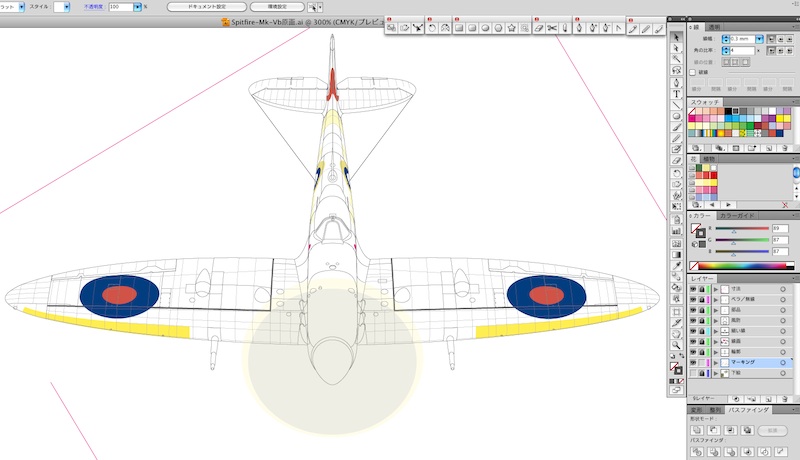This screenshot has width=800, height=460.
Task: Switch to the 植物 swatch library tab
Action: 710,159
